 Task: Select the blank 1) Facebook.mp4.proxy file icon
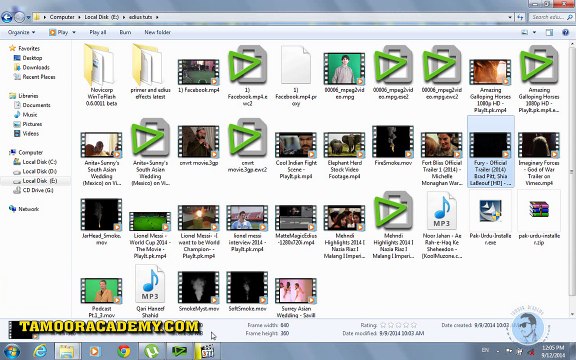click(x=296, y=65)
